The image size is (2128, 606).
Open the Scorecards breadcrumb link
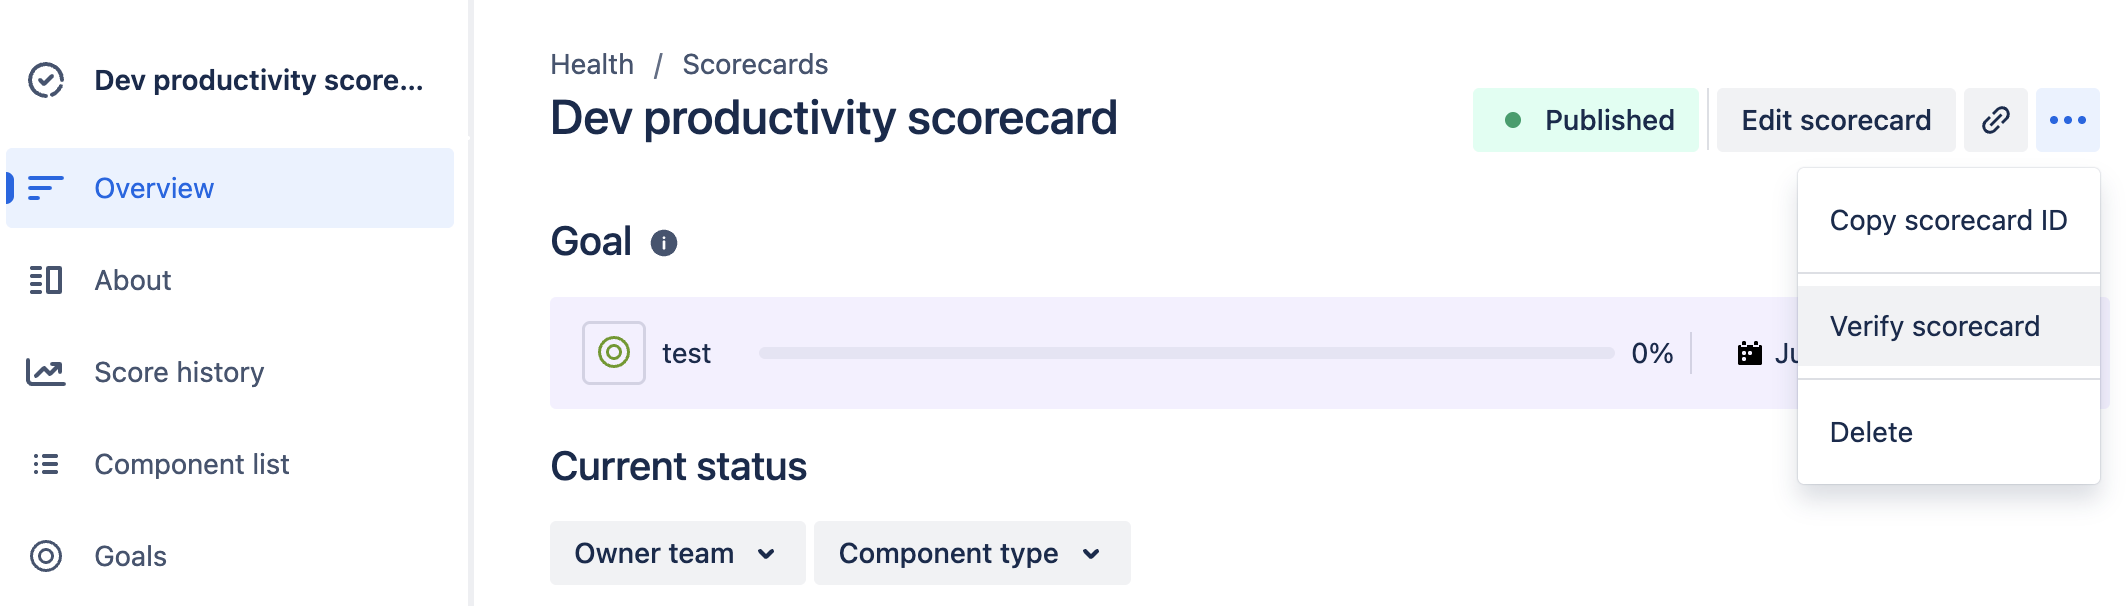pyautogui.click(x=754, y=64)
